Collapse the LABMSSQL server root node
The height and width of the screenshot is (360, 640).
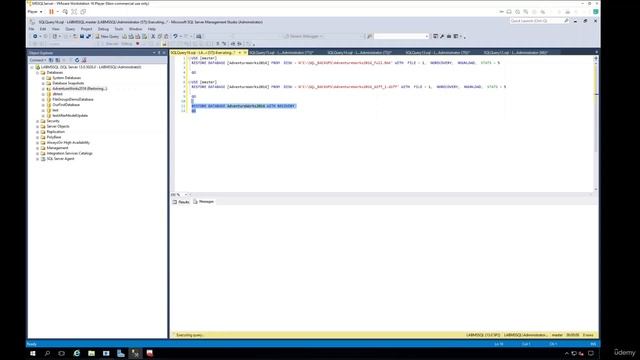[x=32, y=67]
